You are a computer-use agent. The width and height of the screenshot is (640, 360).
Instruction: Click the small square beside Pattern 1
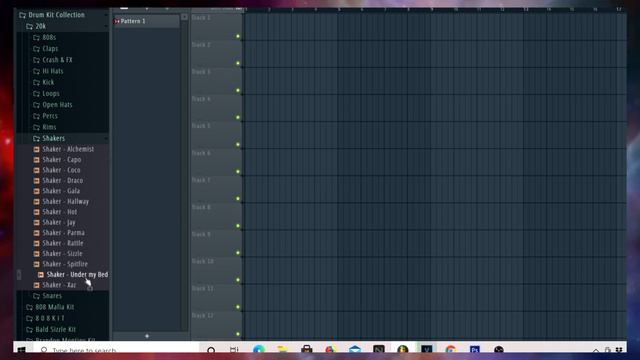184,17
